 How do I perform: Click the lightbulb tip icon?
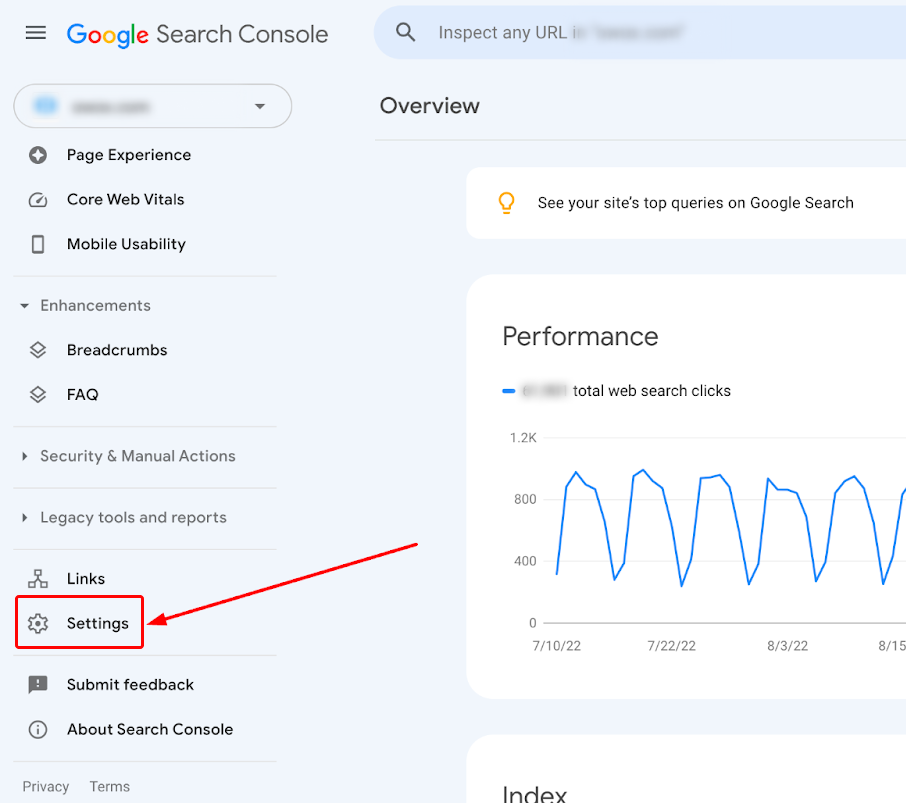(507, 203)
